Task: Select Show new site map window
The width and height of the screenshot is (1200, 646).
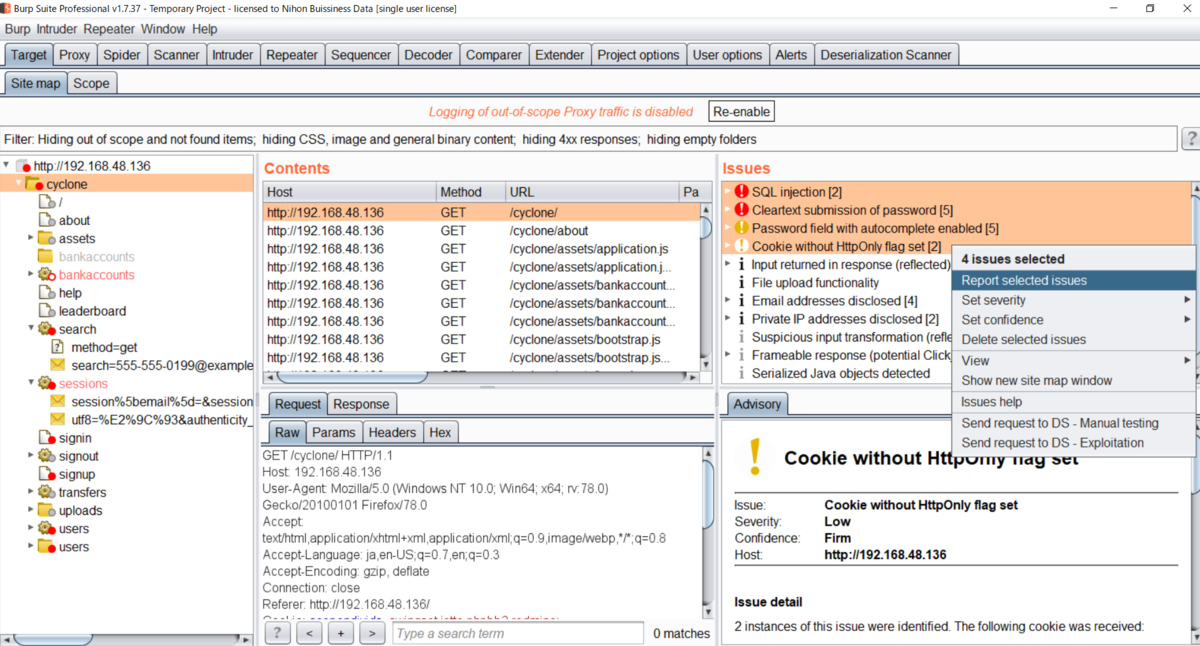Action: (x=1073, y=380)
